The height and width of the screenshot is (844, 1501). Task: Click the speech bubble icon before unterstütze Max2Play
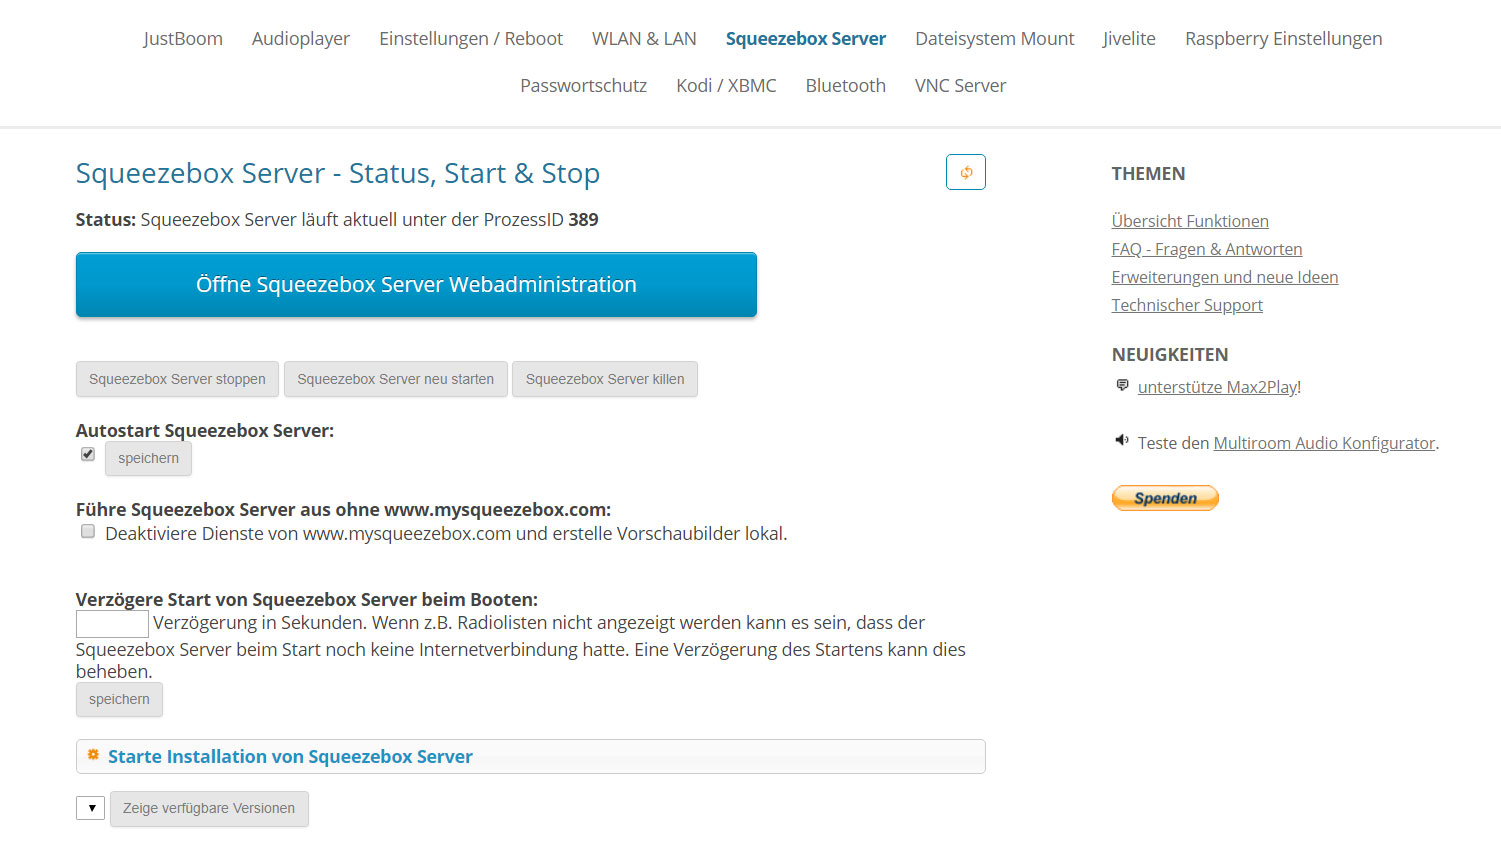pyautogui.click(x=1122, y=386)
